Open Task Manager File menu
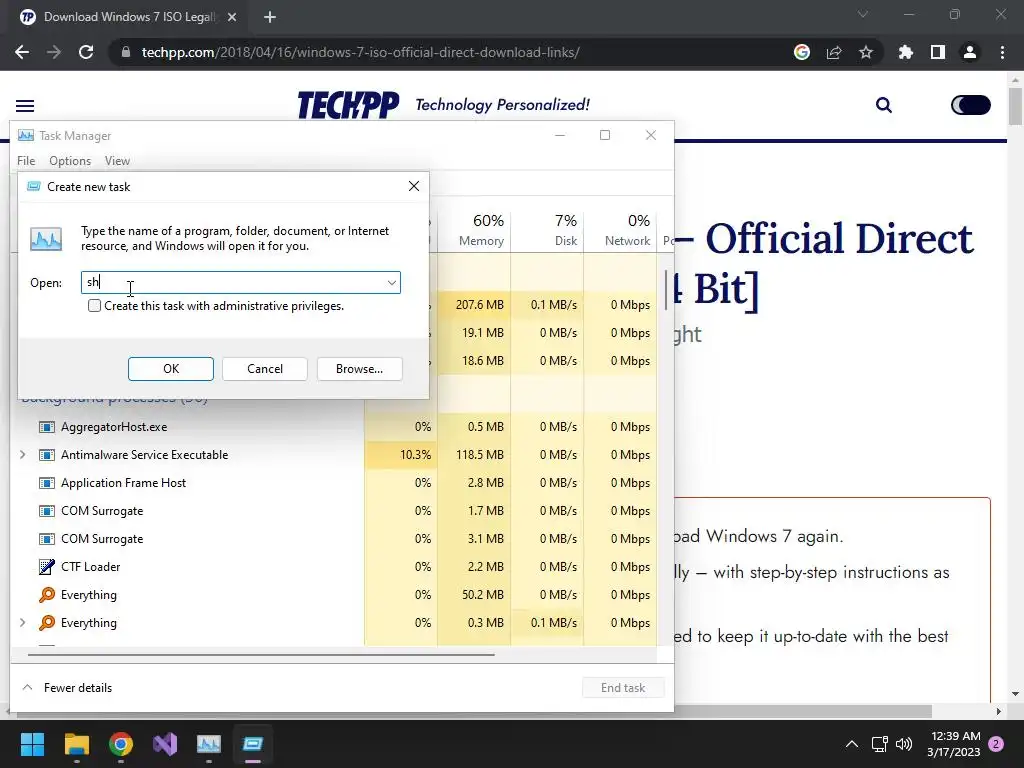The image size is (1024, 768). (26, 161)
